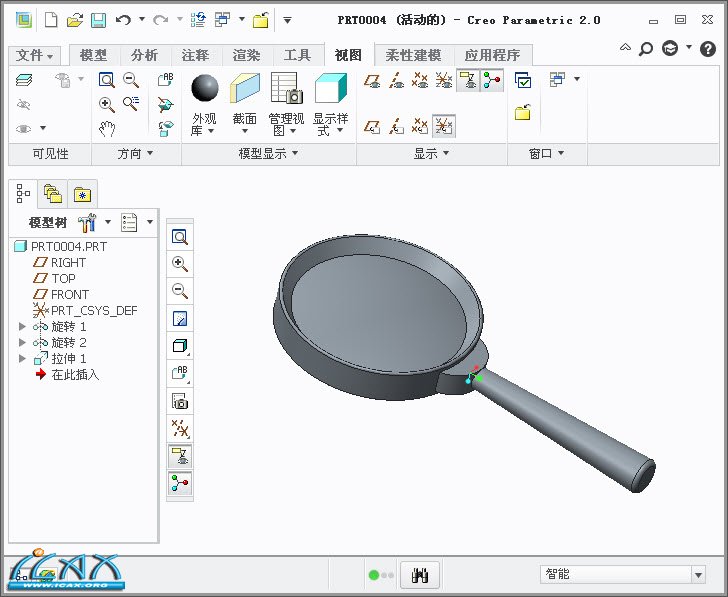Switch to the 分析 ribbon tab
The width and height of the screenshot is (728, 597).
coord(144,56)
